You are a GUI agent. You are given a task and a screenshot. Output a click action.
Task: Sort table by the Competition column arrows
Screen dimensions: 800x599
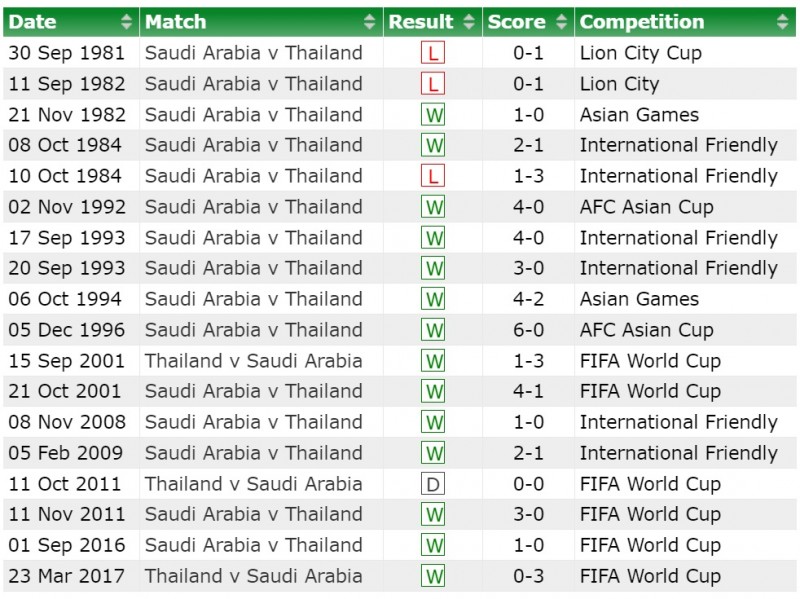(x=781, y=21)
